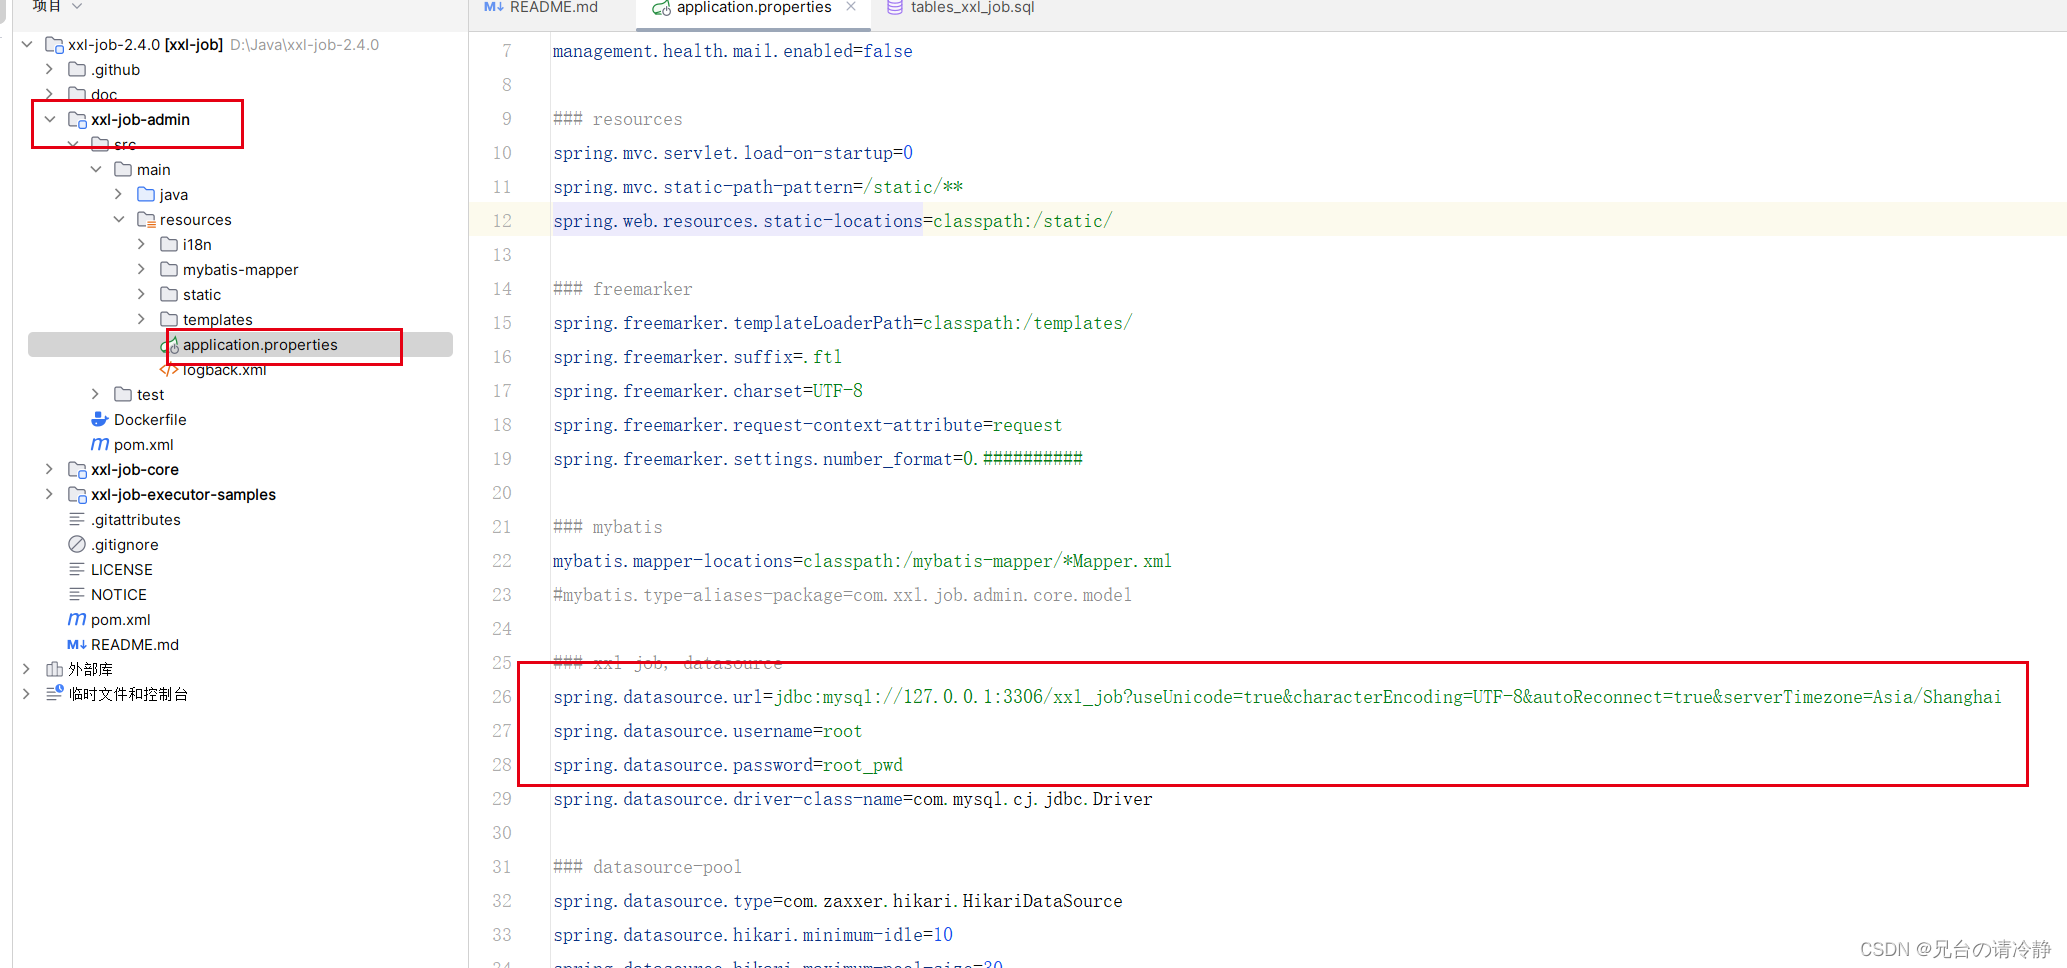Viewport: 2067px width, 968px height.
Task: Click line number 12 in the gutter
Action: [x=502, y=221]
